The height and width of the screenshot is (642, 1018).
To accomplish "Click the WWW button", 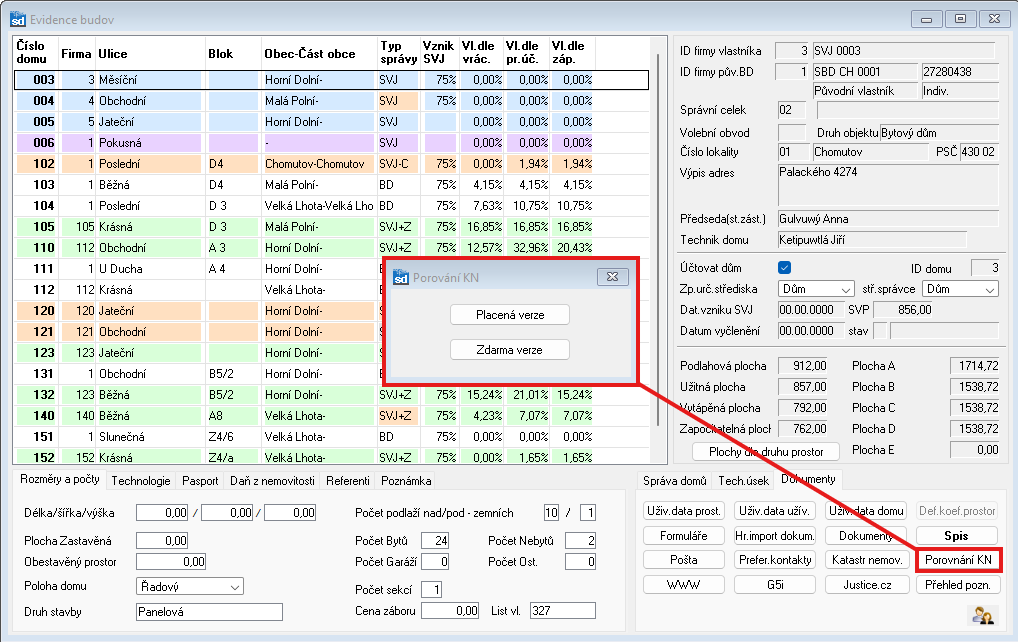I will click(684, 585).
